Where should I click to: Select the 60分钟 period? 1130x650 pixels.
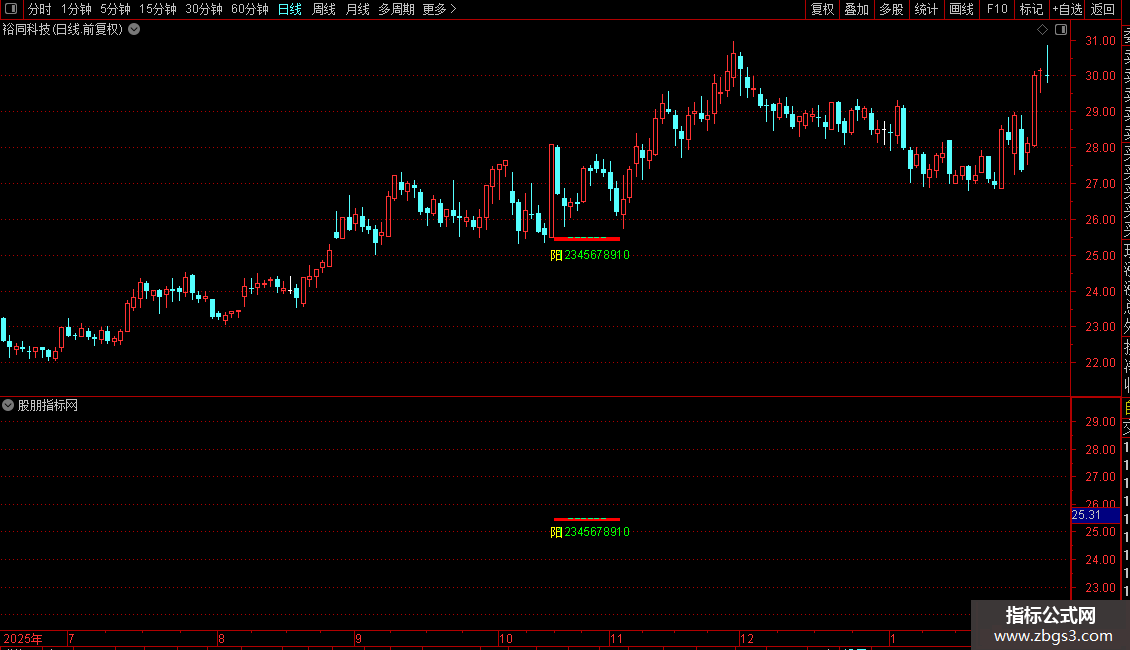coord(249,9)
